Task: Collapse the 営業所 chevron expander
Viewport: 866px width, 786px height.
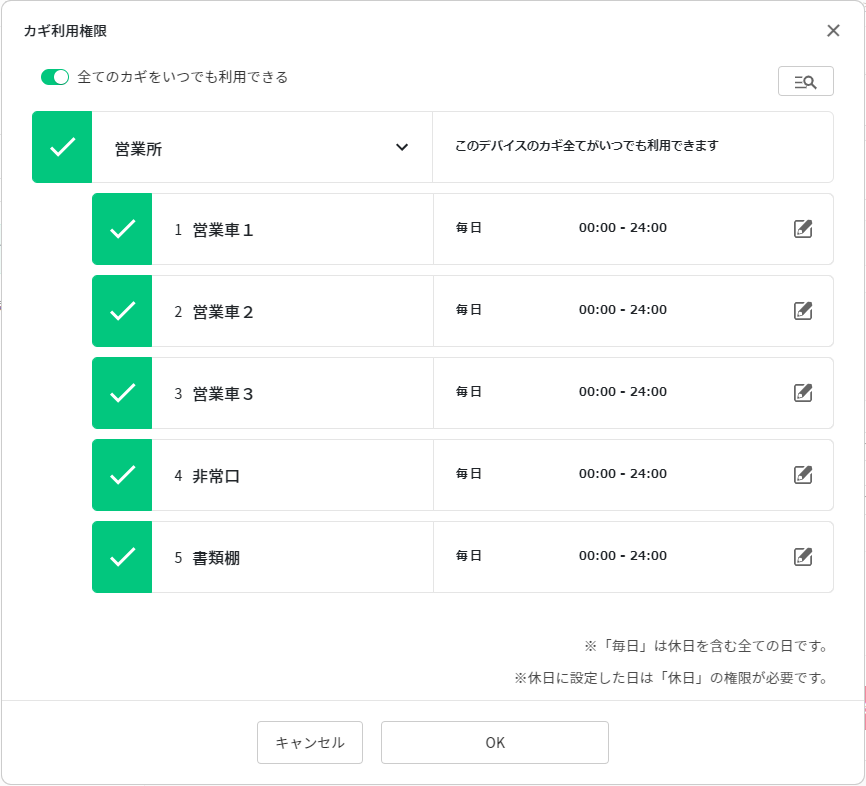Action: (x=402, y=147)
